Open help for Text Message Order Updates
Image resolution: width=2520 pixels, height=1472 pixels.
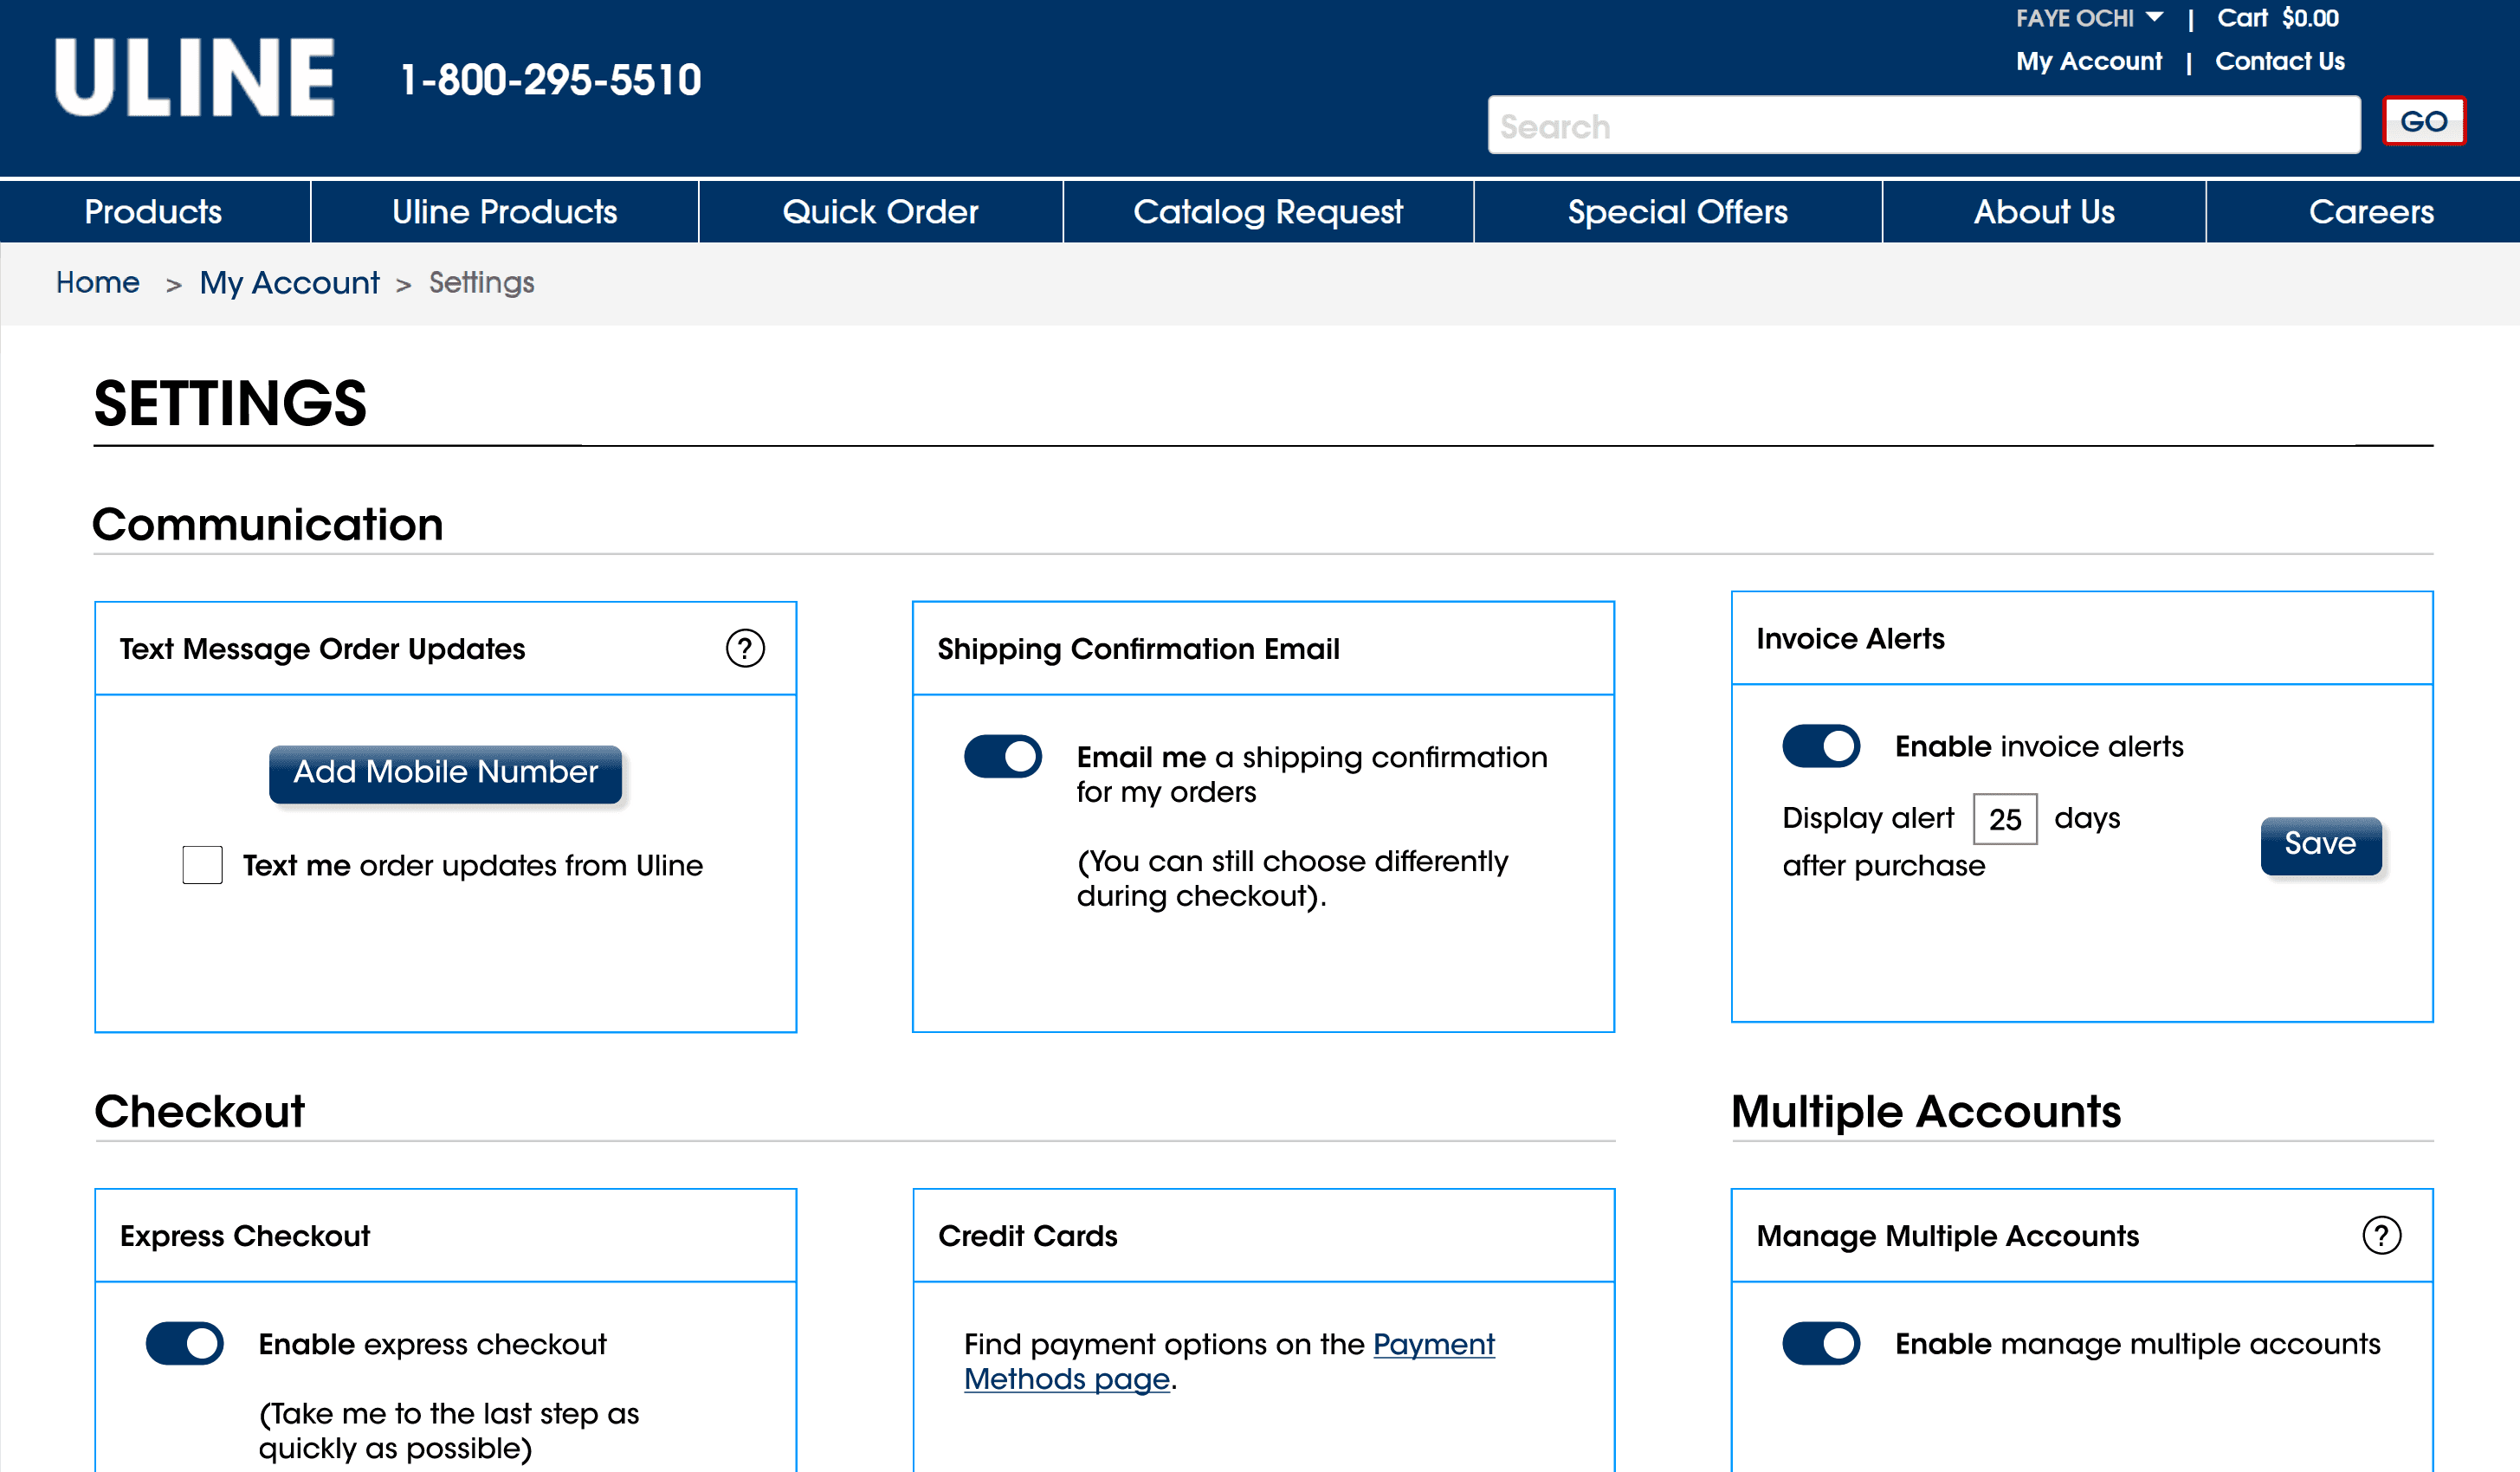click(745, 649)
